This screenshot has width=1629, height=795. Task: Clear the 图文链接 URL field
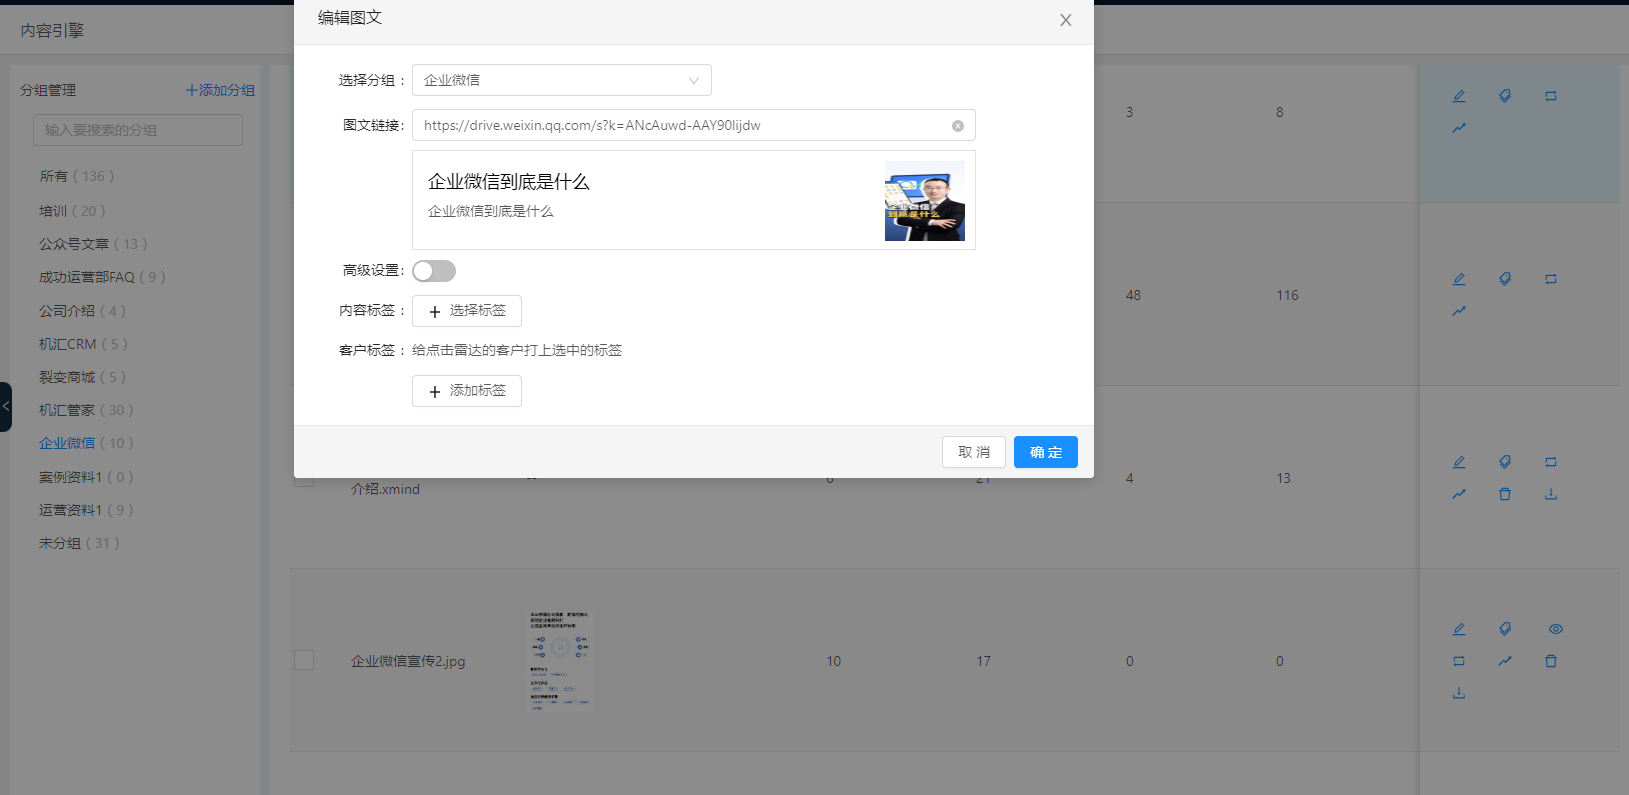tap(958, 126)
